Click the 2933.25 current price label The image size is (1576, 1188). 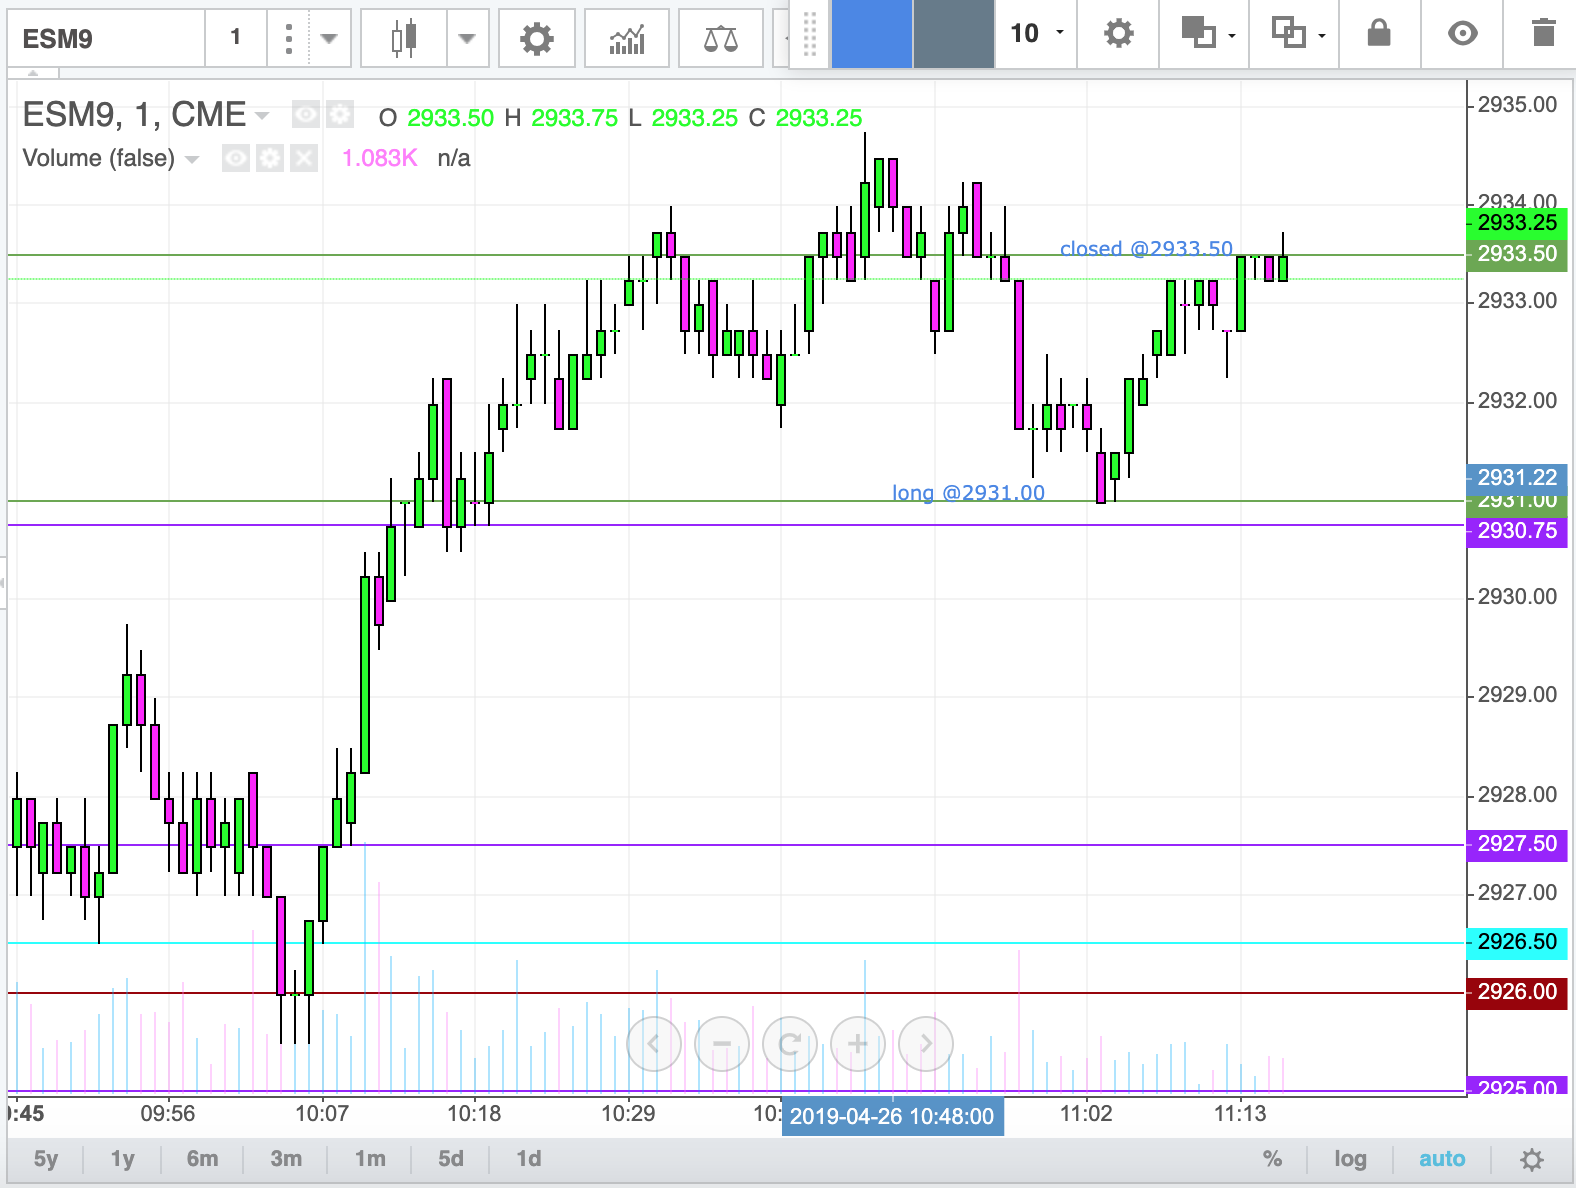click(x=1517, y=222)
